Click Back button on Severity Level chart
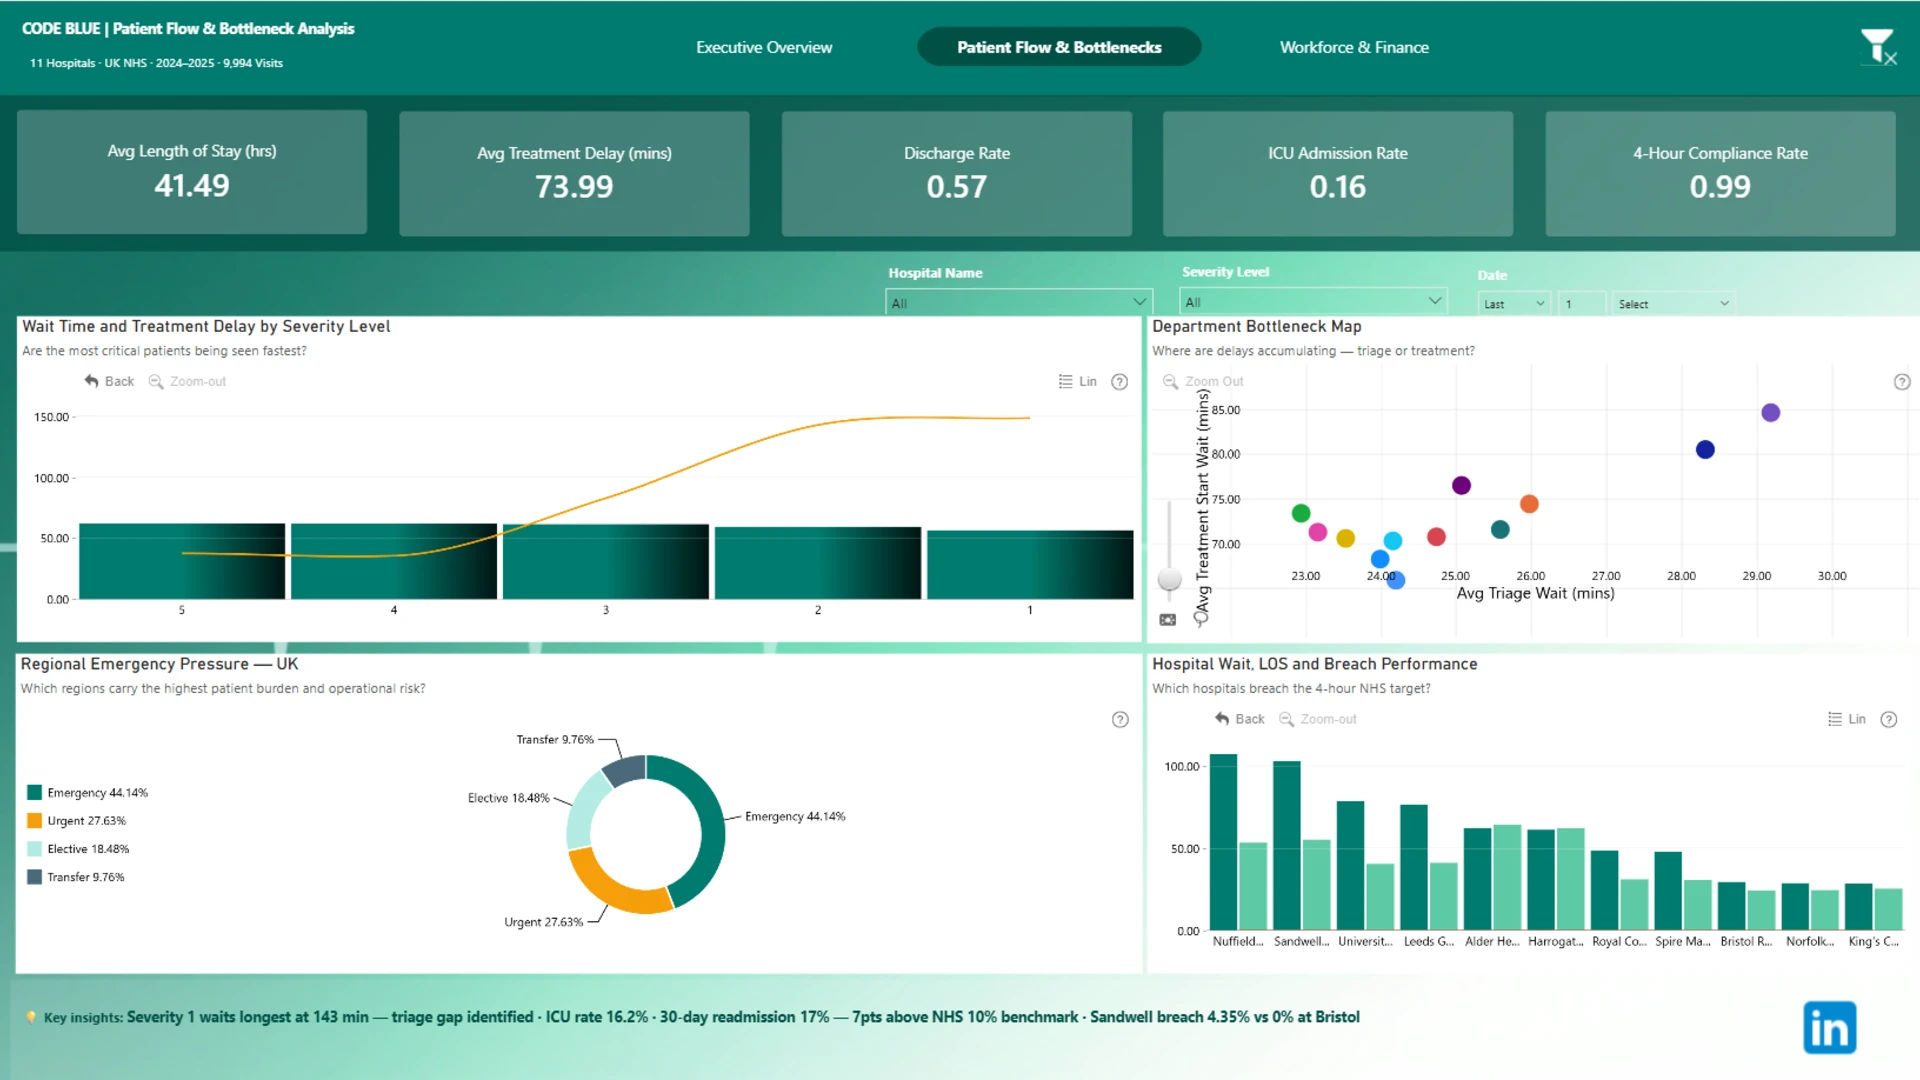1920x1080 pixels. click(109, 382)
